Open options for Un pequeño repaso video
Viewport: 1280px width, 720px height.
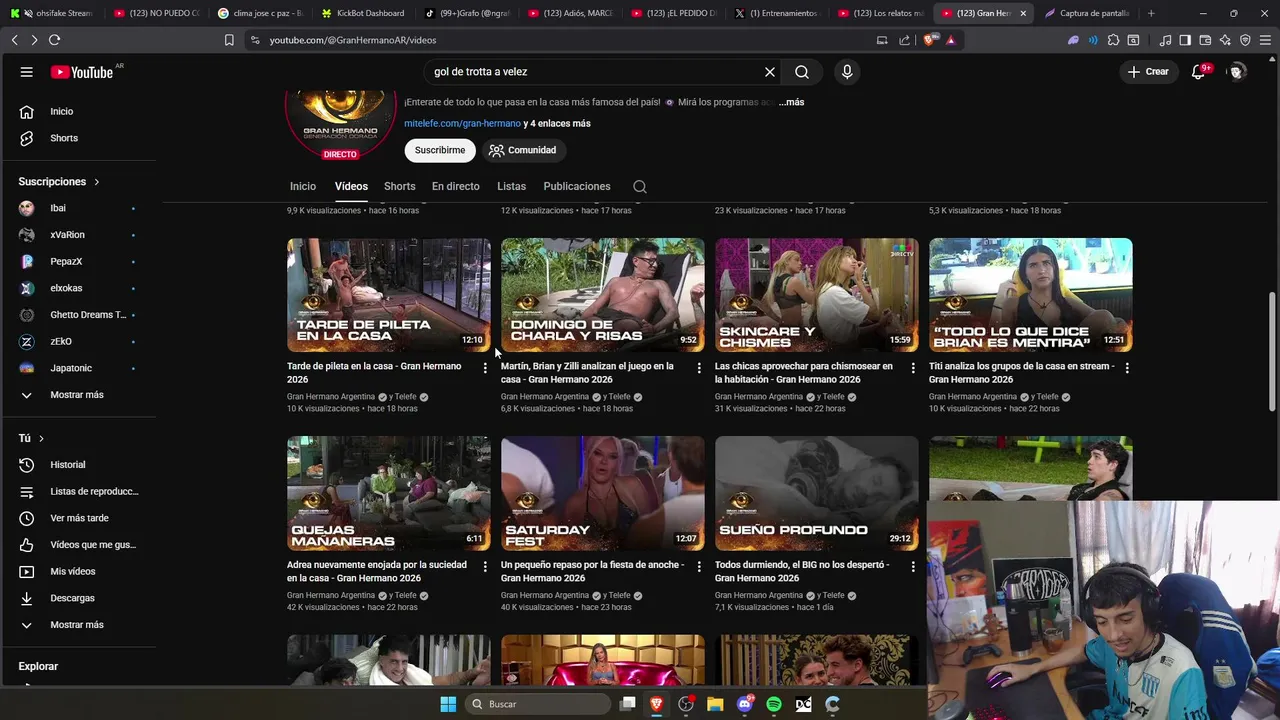(699, 566)
